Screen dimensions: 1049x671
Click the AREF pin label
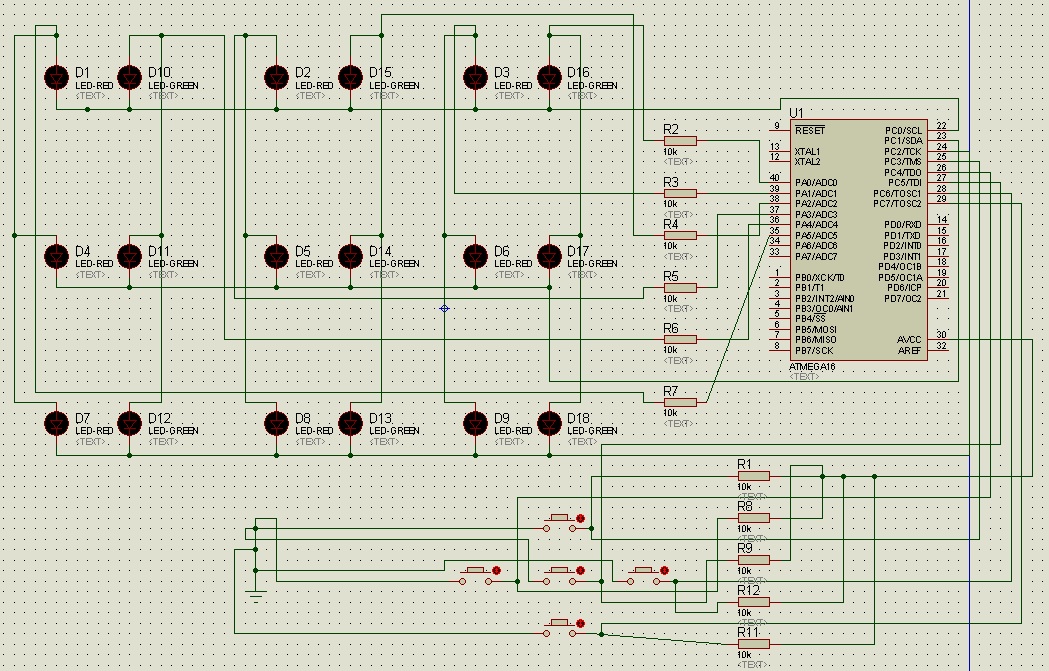click(x=909, y=351)
